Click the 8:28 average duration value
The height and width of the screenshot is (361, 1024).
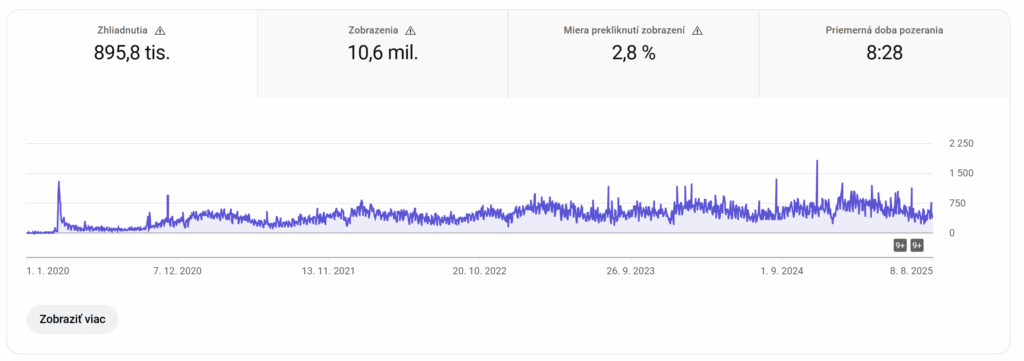884,53
